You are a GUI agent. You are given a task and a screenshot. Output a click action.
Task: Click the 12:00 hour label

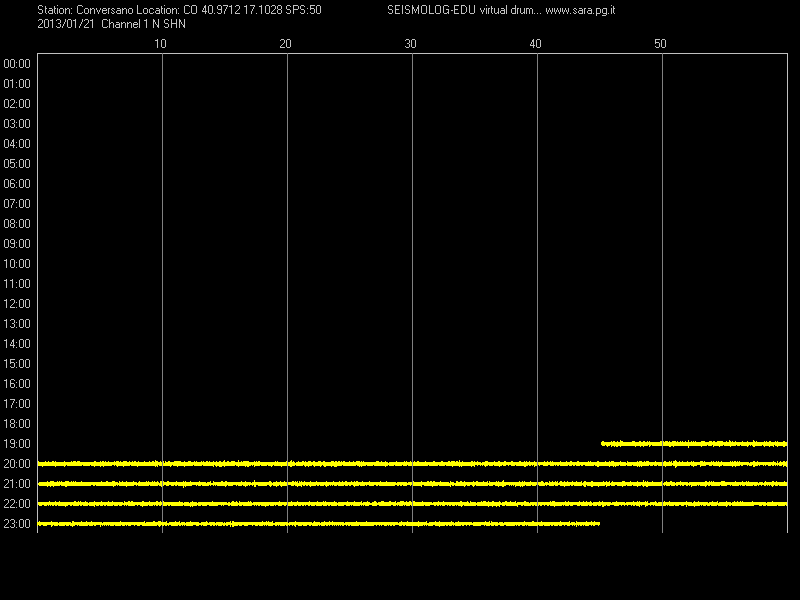coord(17,304)
